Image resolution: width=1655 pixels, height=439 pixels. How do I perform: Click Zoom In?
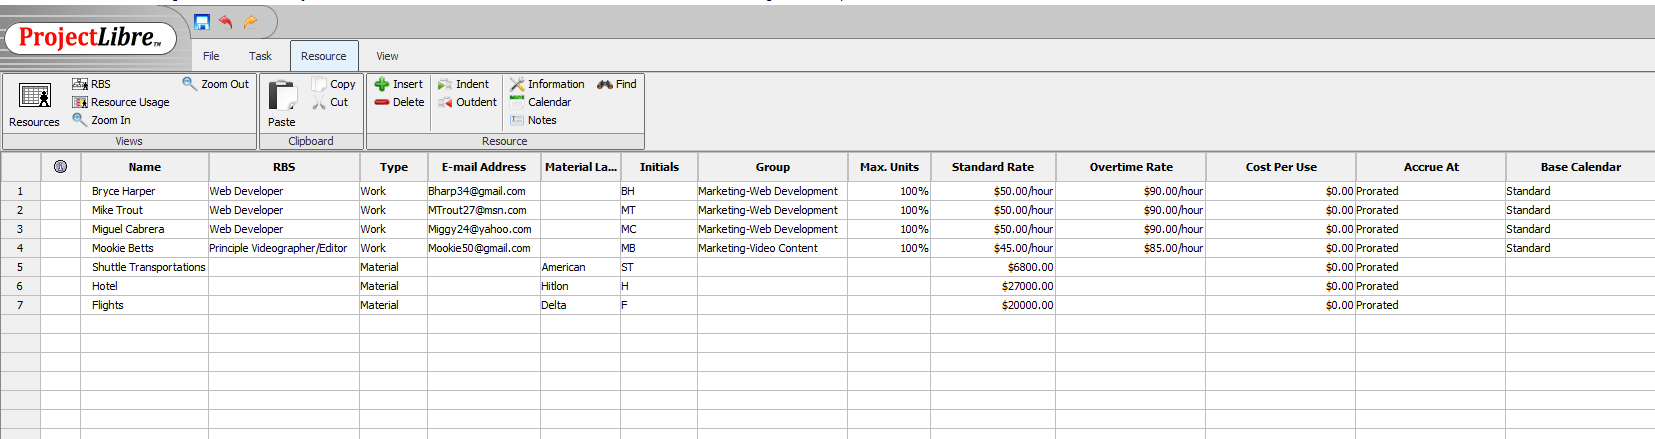tap(101, 120)
